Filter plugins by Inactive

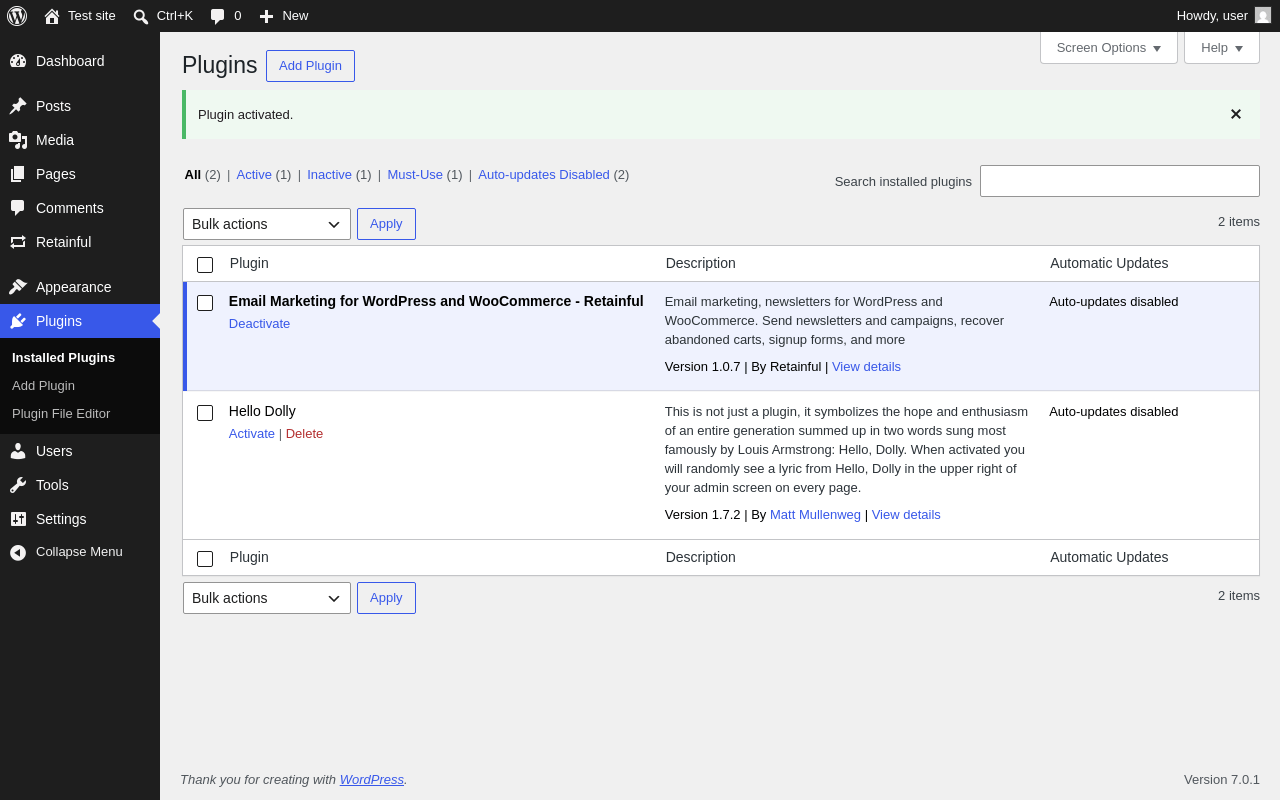point(329,175)
